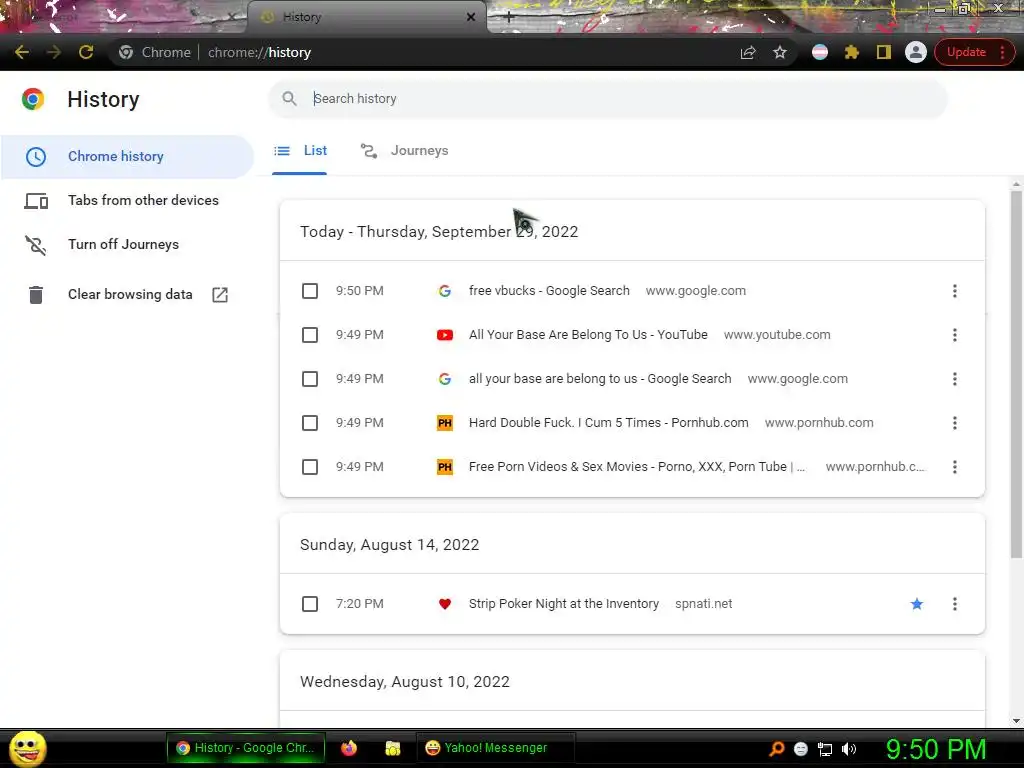
Task: Click the browser forward arrow
Action: 54,52
